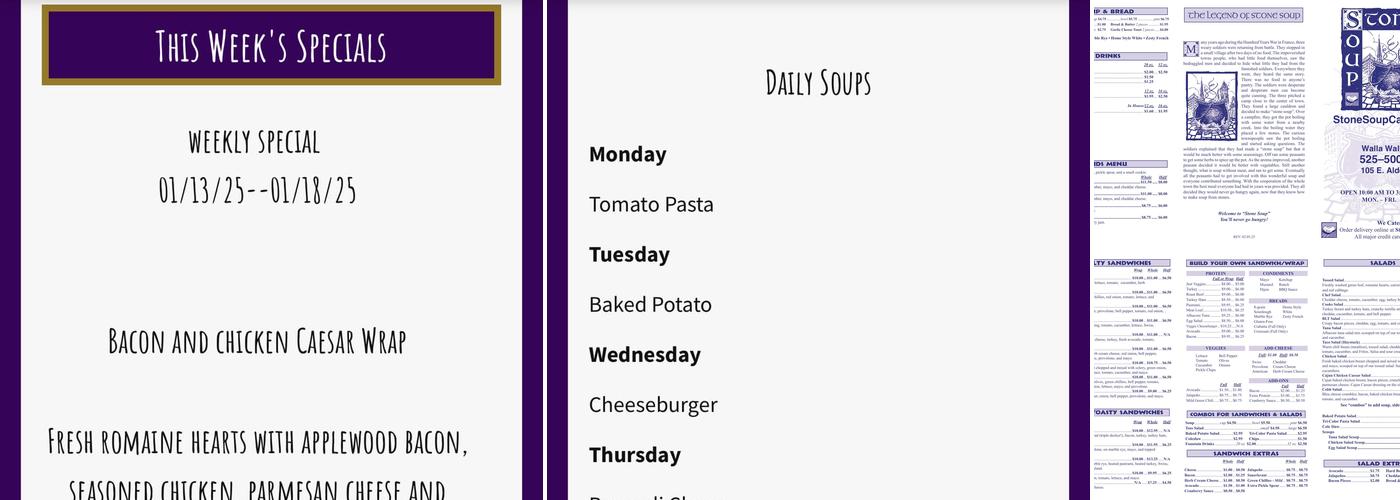
Task: Select the Tuesday soup day label
Action: coord(629,254)
